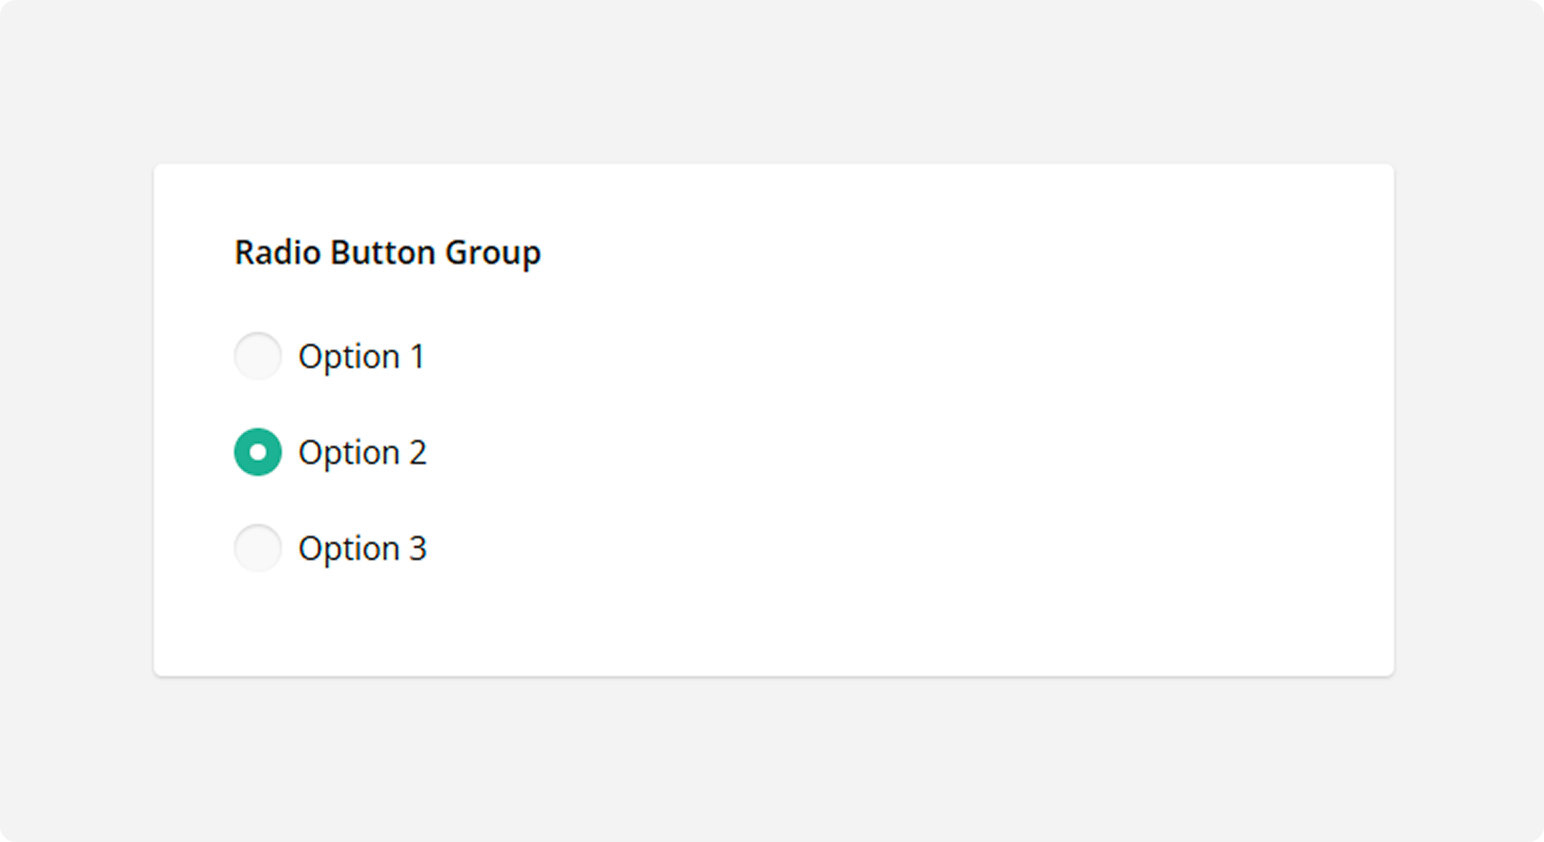Click the Option 3 label text

pos(362,548)
